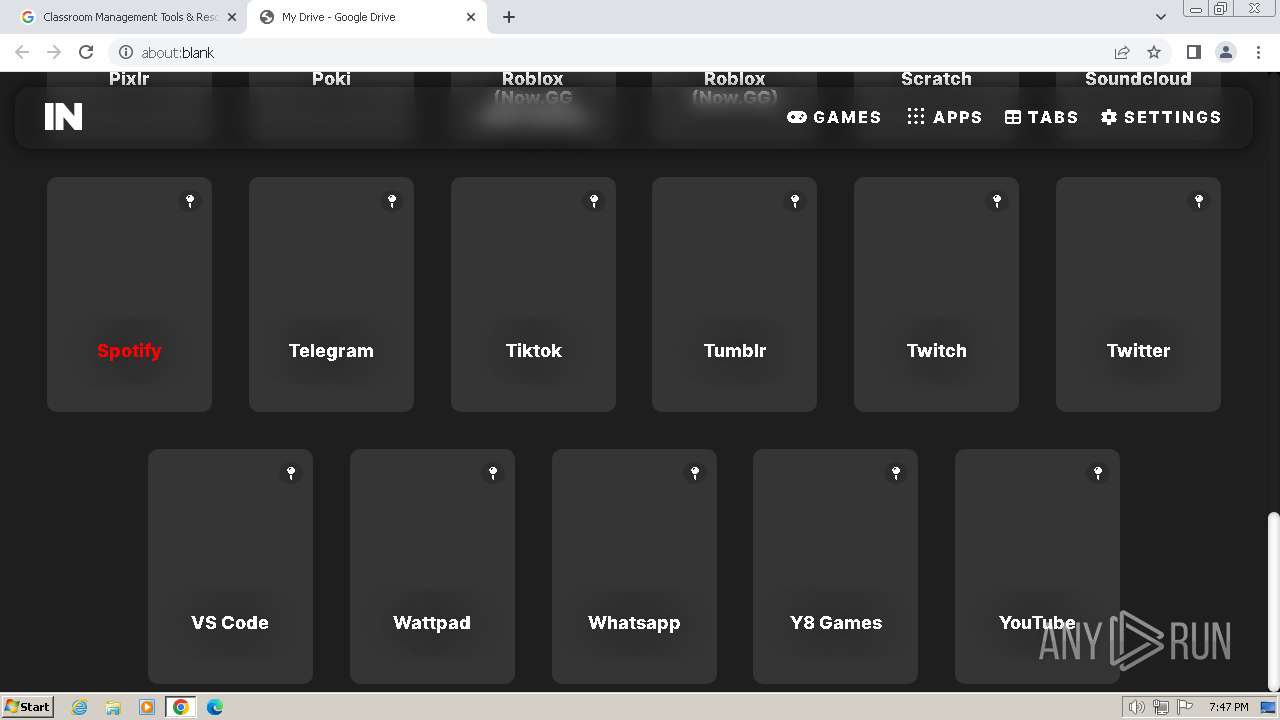
Task: Open the Whatsapp app card
Action: click(x=634, y=566)
